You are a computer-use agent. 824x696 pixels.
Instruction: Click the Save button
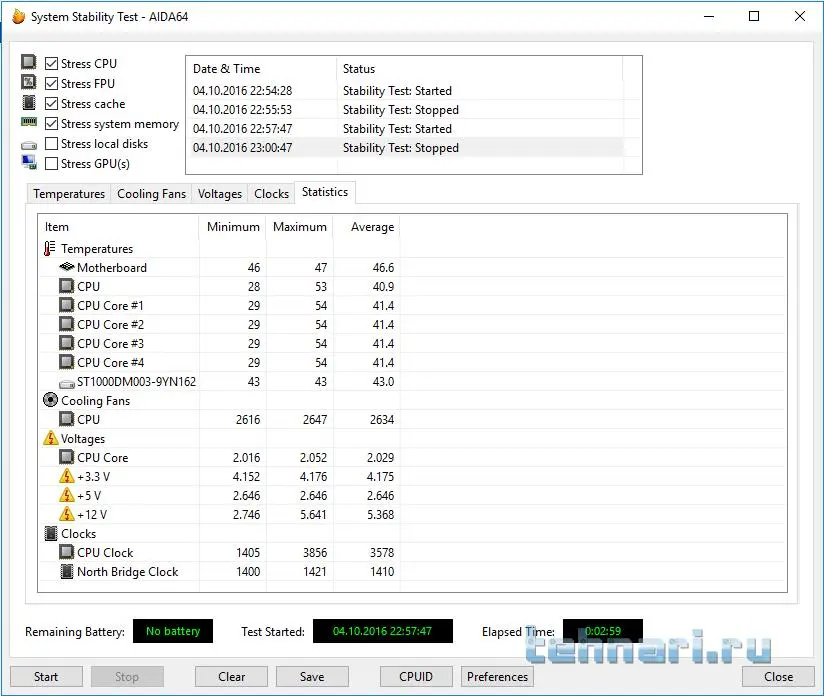(x=312, y=677)
